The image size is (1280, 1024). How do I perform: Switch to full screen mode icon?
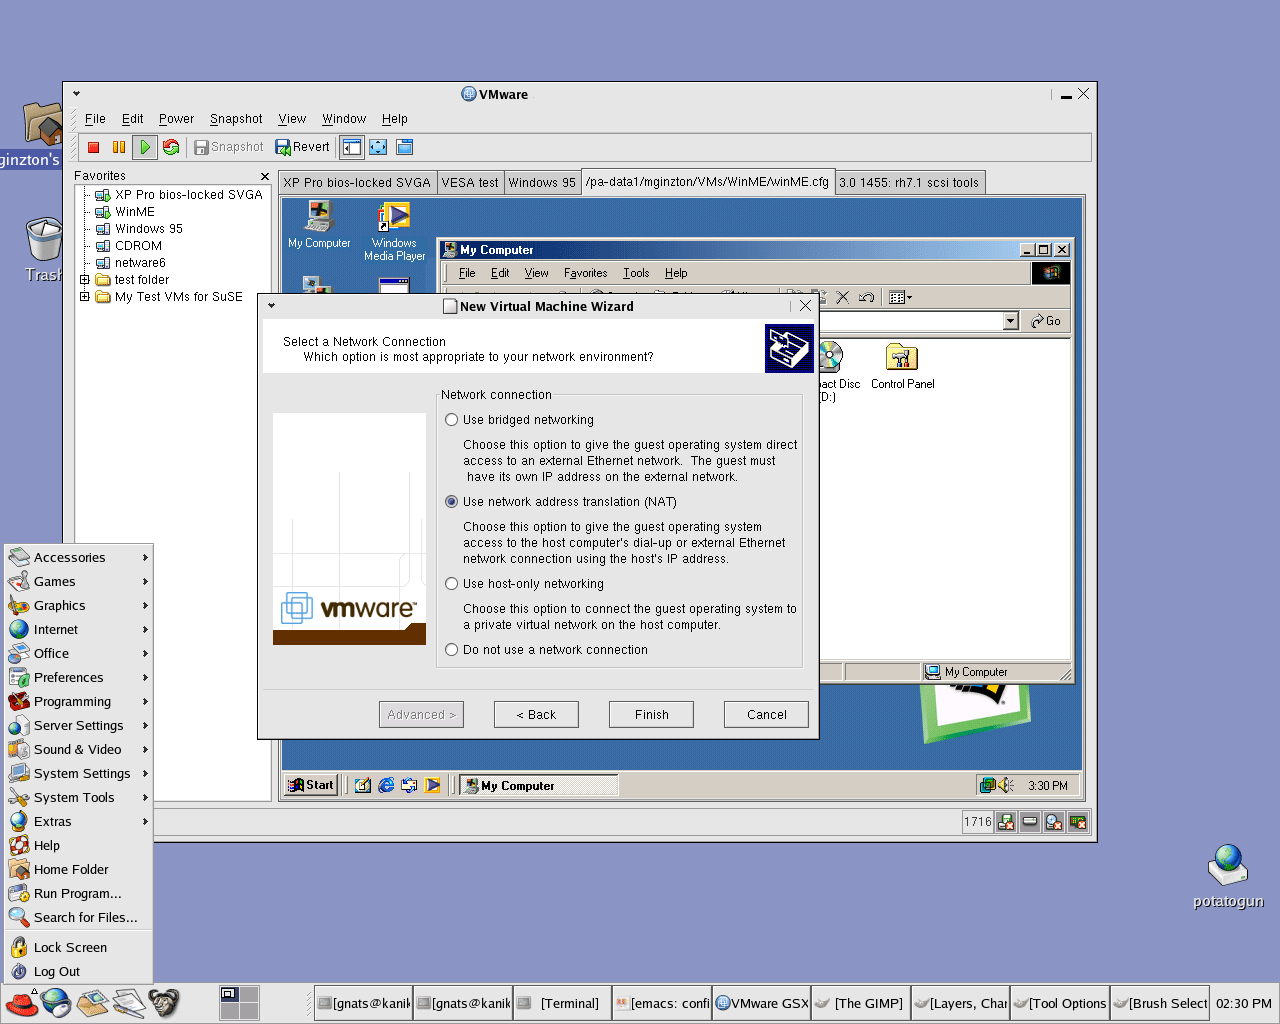378,147
